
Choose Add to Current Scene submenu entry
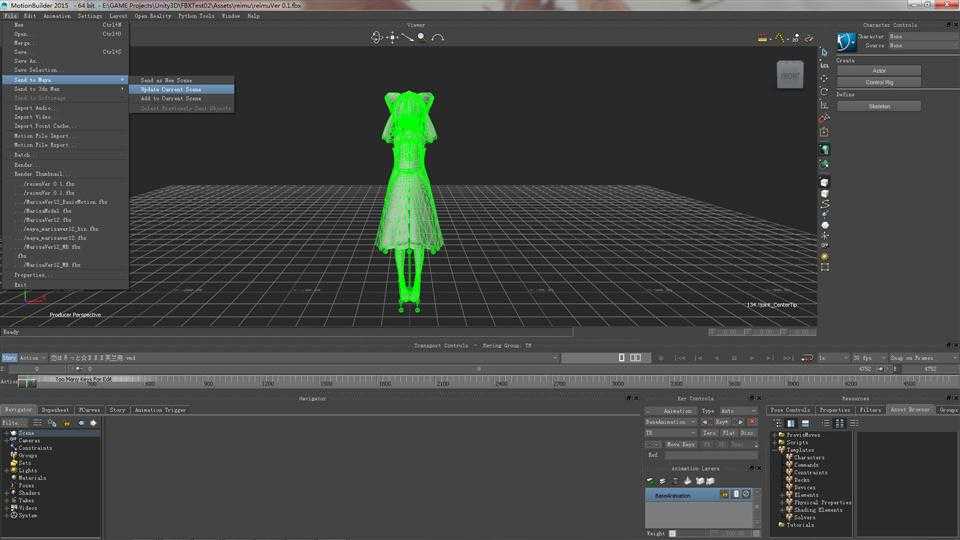pyautogui.click(x=170, y=99)
